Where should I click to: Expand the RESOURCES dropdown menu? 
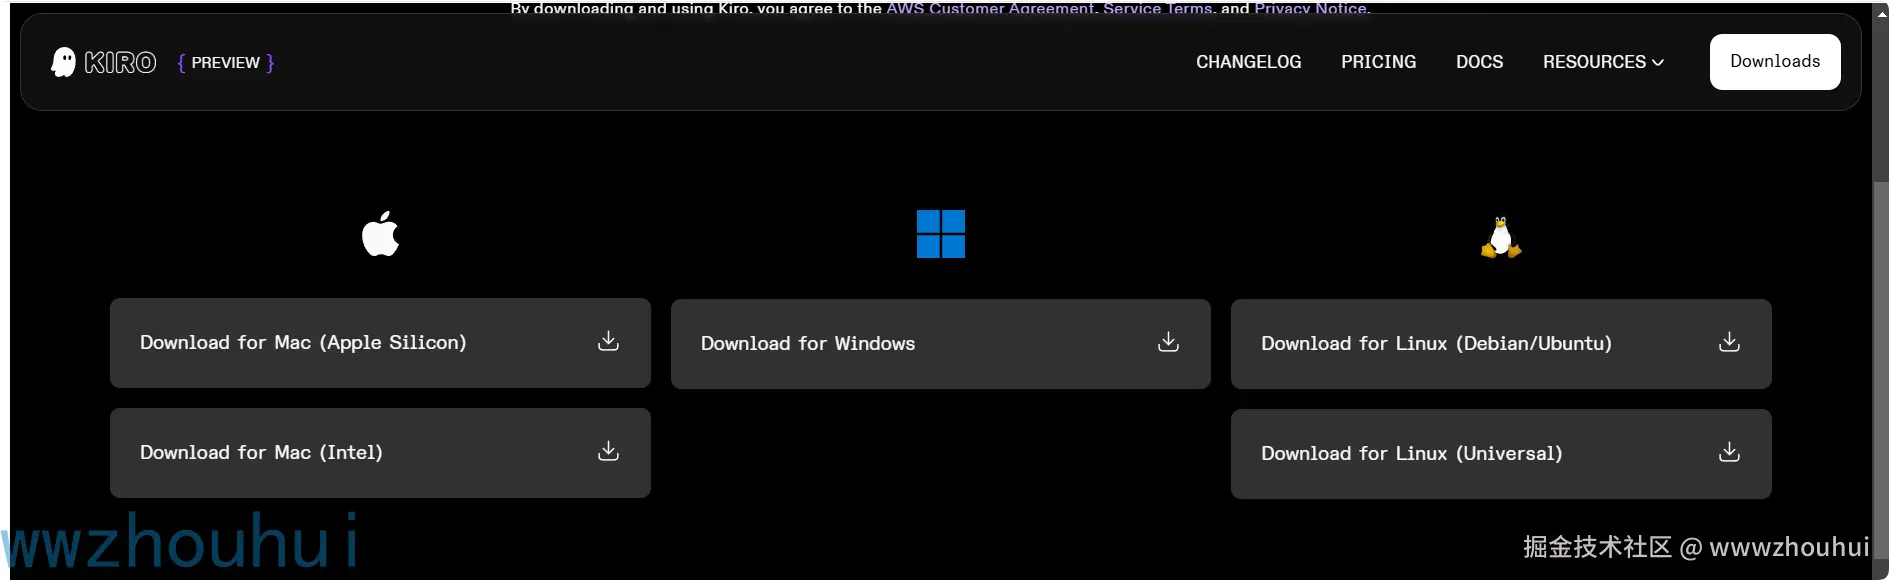(1603, 62)
